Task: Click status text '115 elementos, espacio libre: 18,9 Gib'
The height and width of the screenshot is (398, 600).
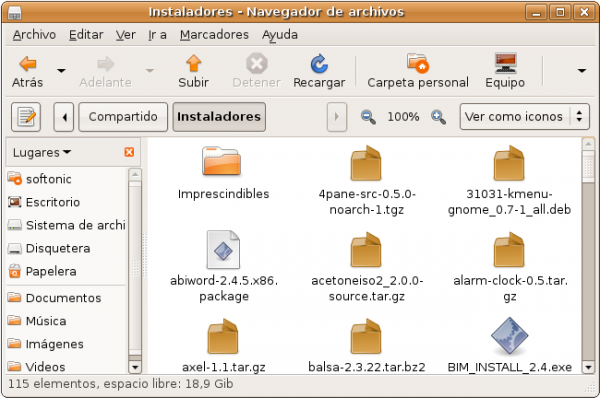Action: pyautogui.click(x=121, y=383)
